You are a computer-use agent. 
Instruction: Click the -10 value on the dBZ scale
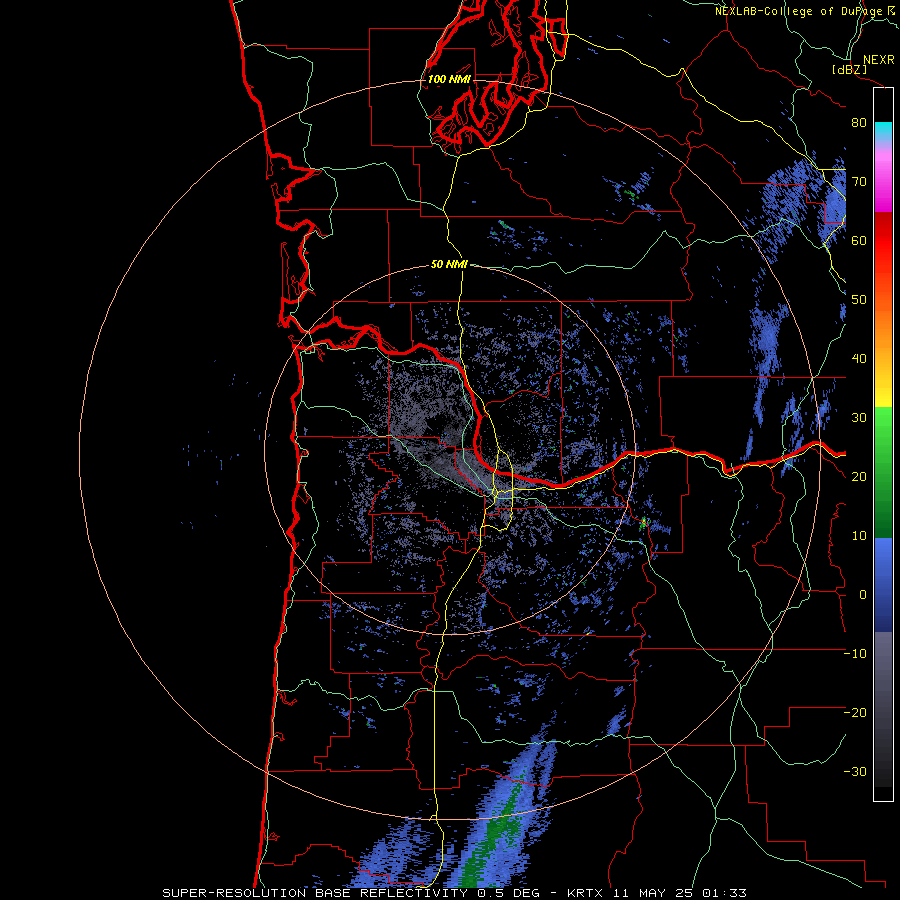coord(855,654)
